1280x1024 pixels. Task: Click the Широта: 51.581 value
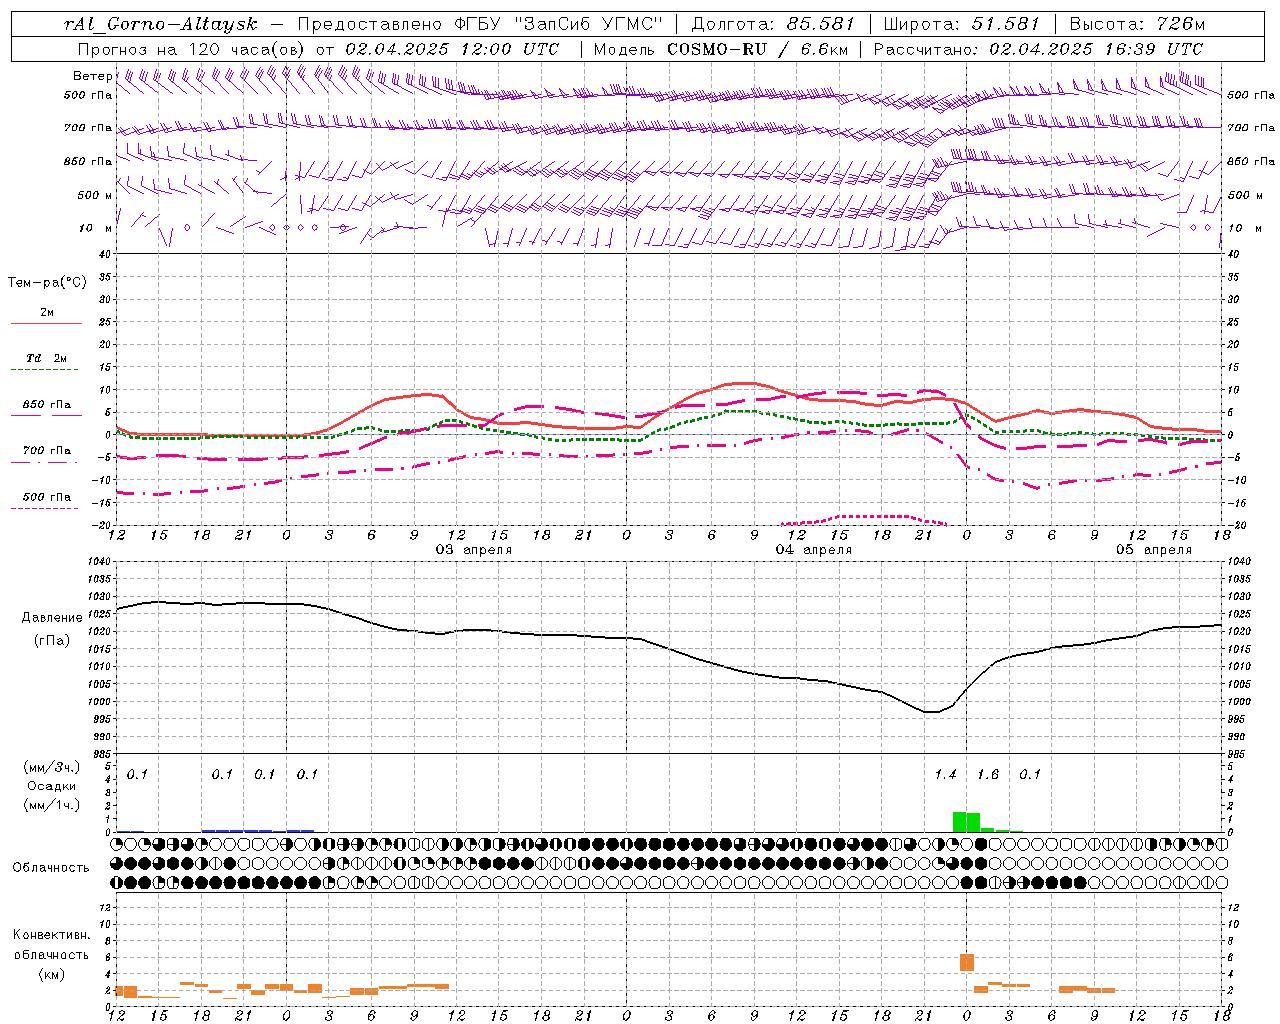[x=961, y=24]
